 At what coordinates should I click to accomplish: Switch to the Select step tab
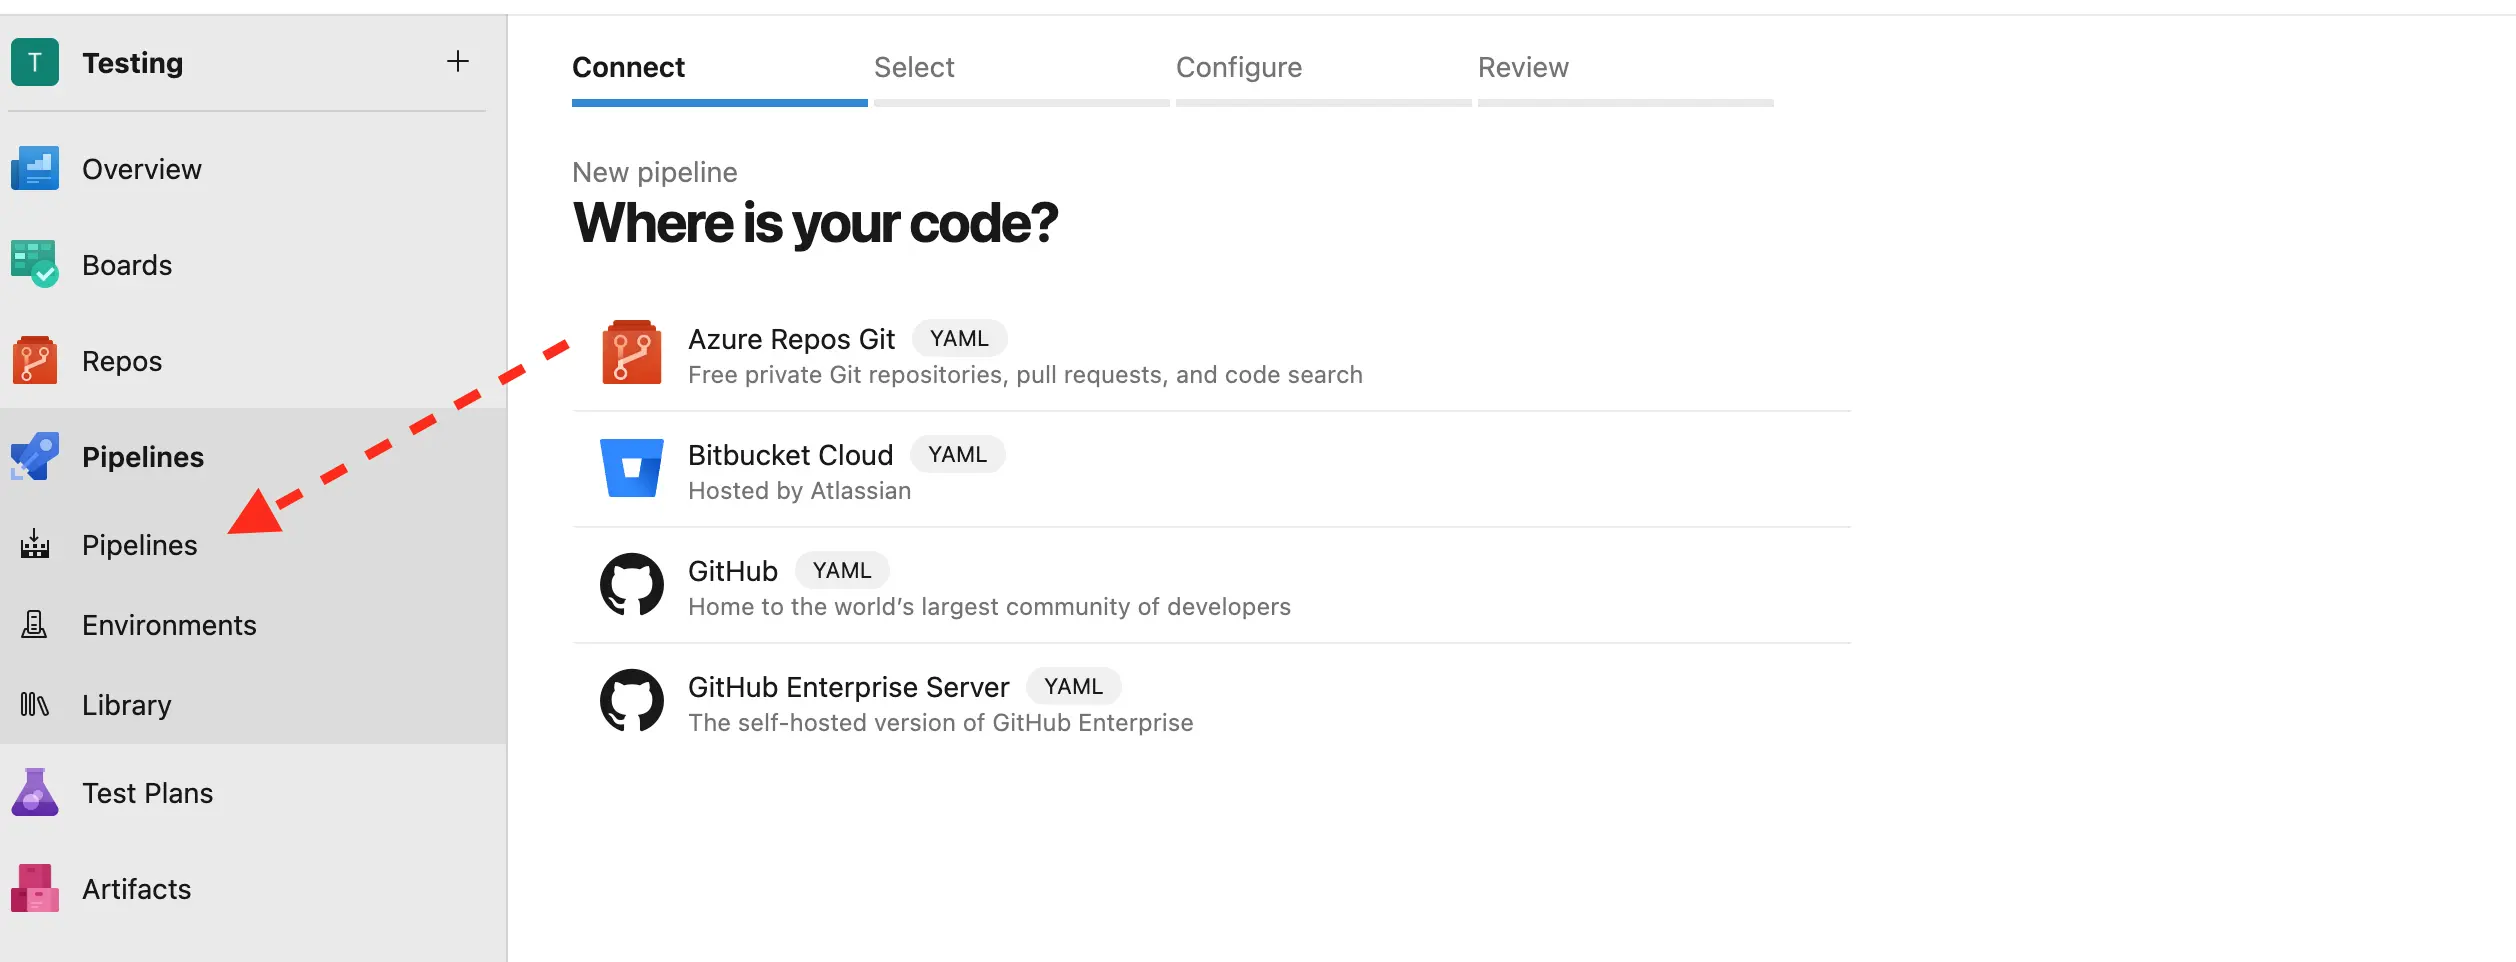coord(1021,78)
